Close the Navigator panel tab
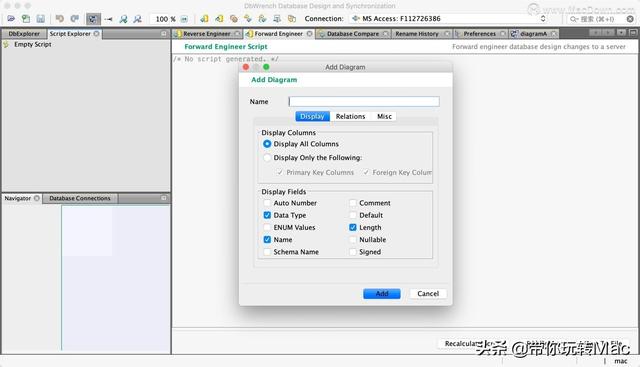 pyautogui.click(x=37, y=198)
